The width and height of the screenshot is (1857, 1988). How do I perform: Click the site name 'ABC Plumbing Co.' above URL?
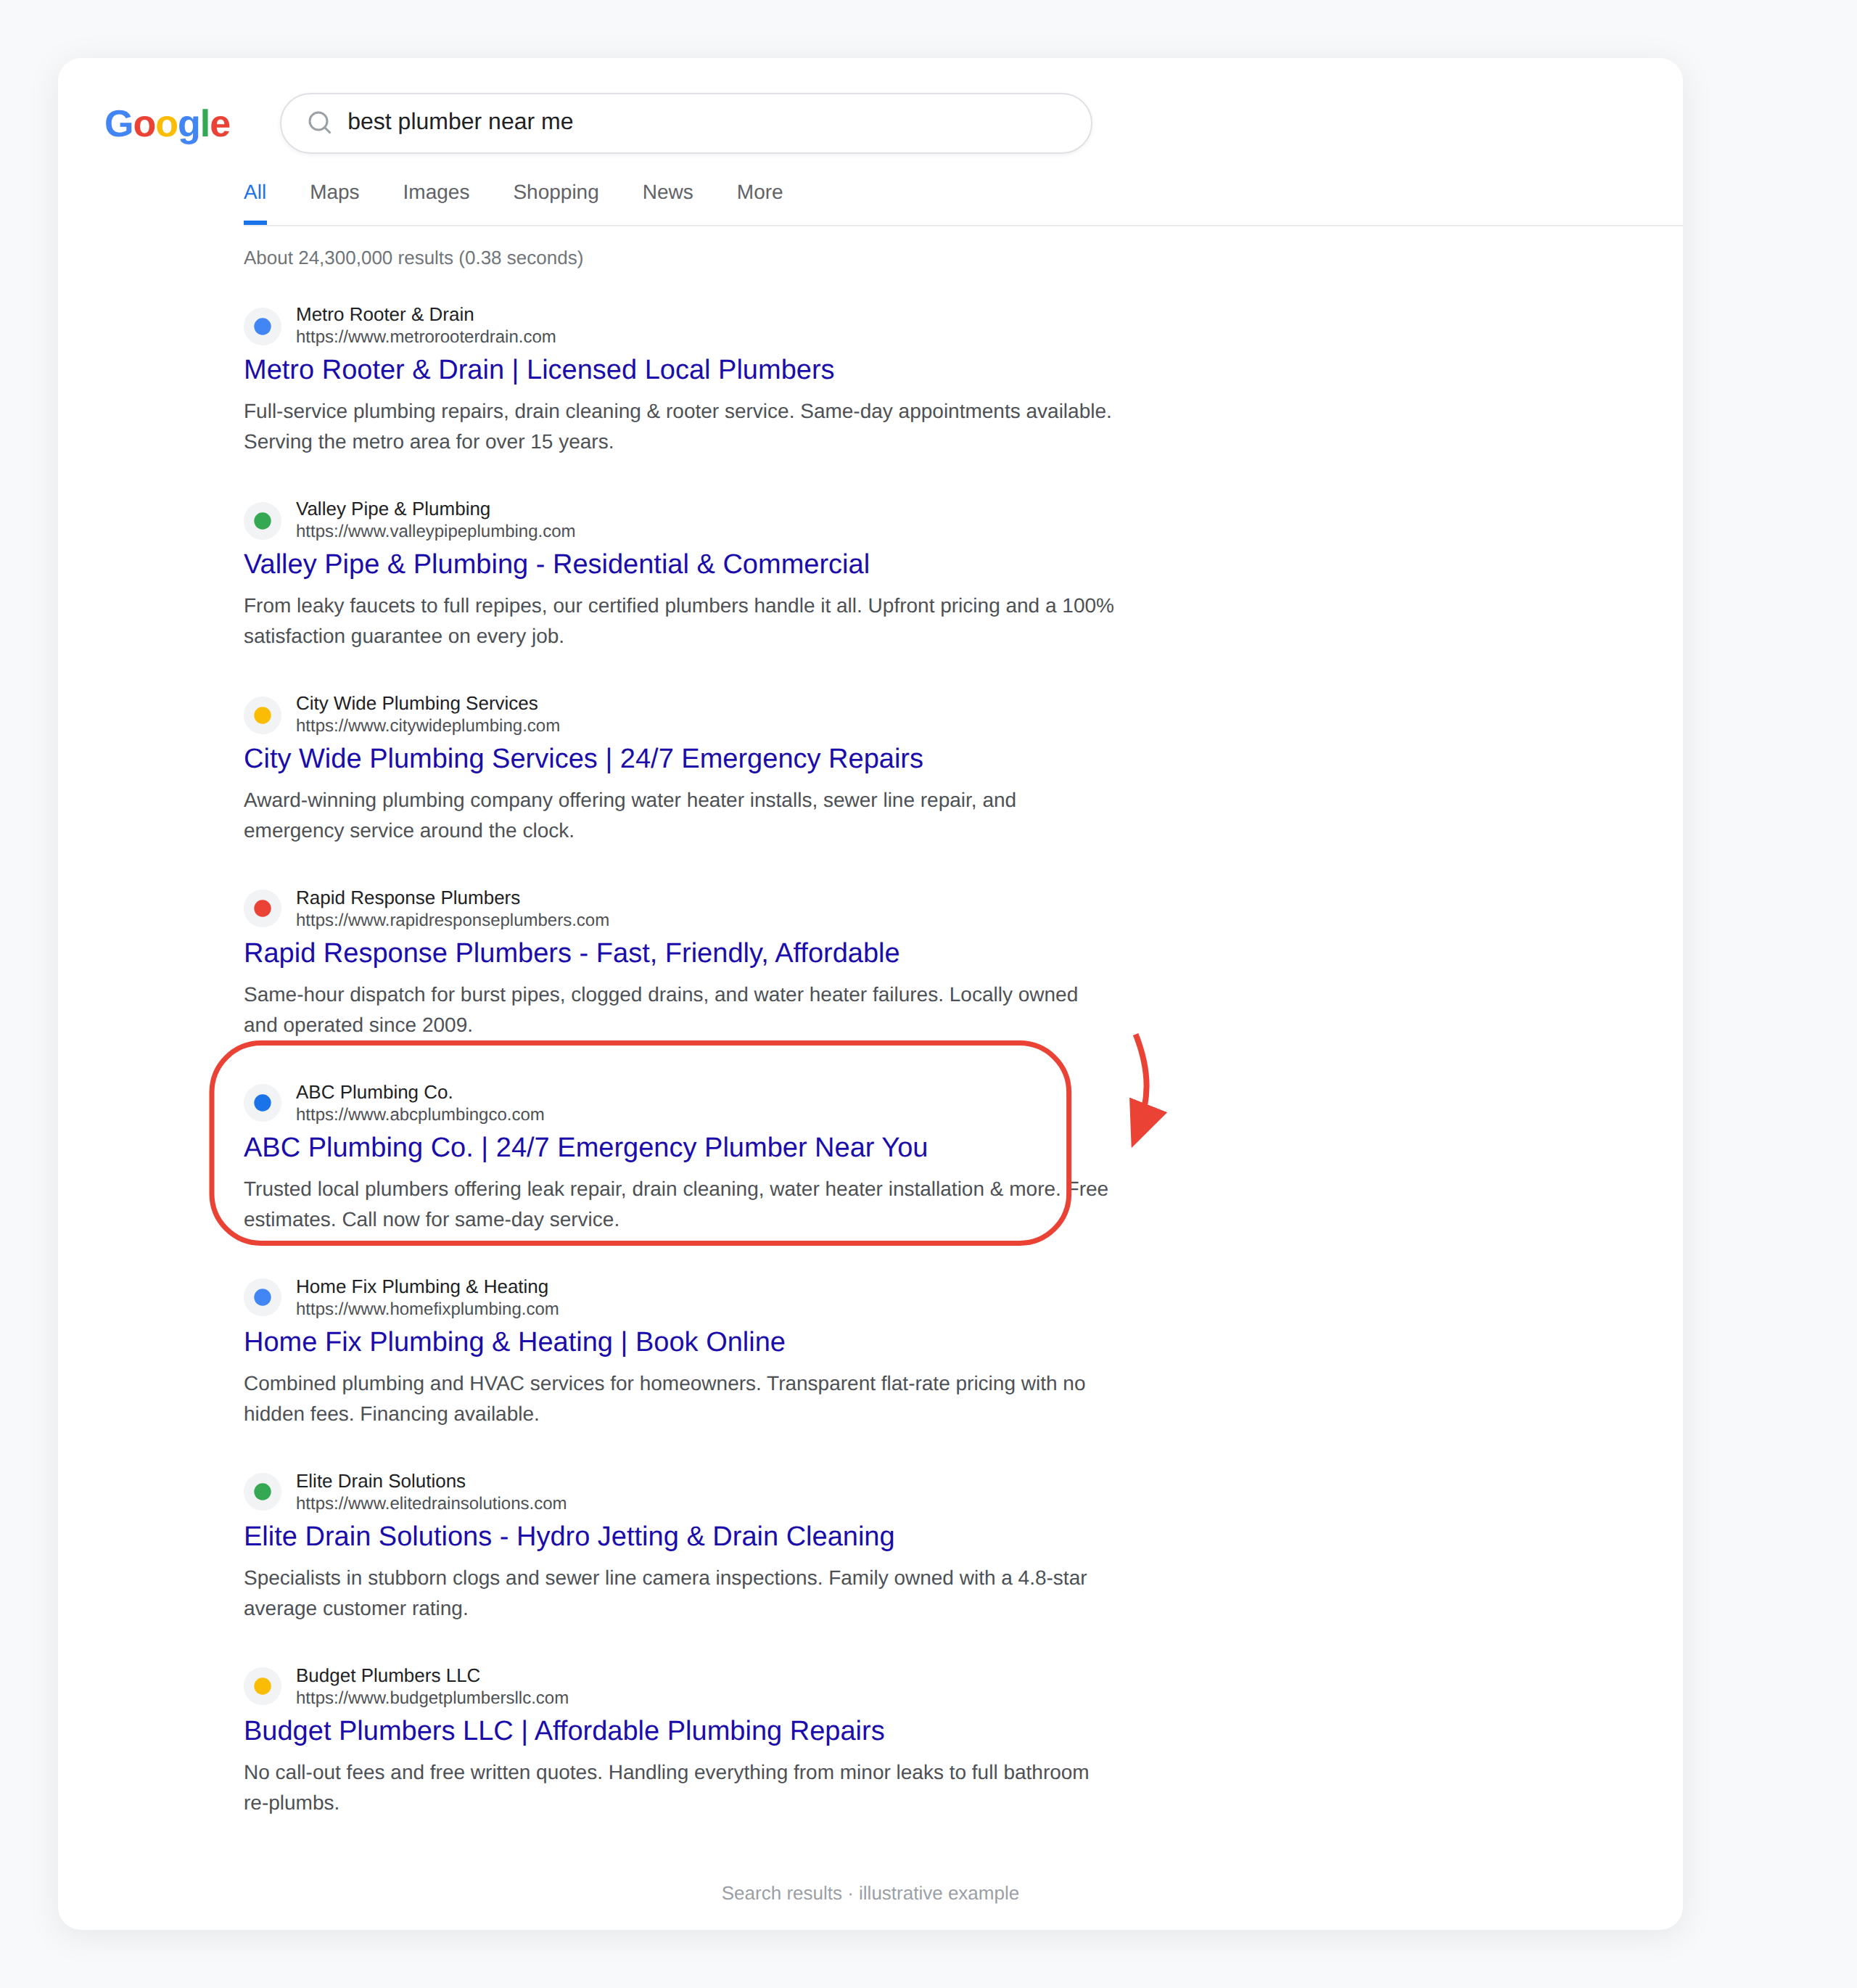tap(374, 1092)
